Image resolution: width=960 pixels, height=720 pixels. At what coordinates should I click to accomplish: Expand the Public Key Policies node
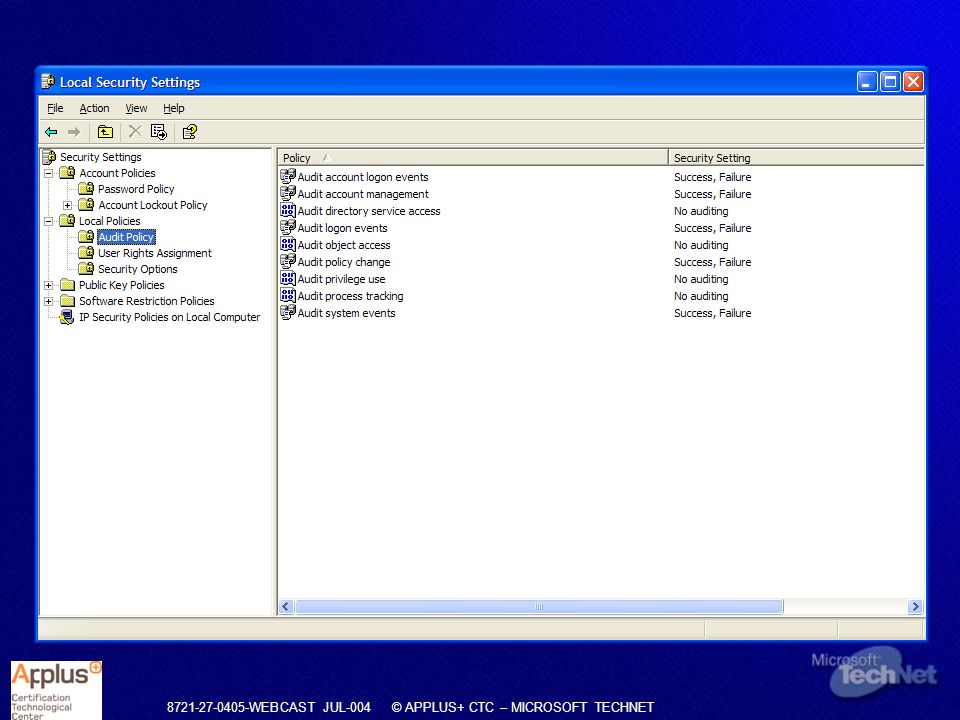[x=48, y=285]
